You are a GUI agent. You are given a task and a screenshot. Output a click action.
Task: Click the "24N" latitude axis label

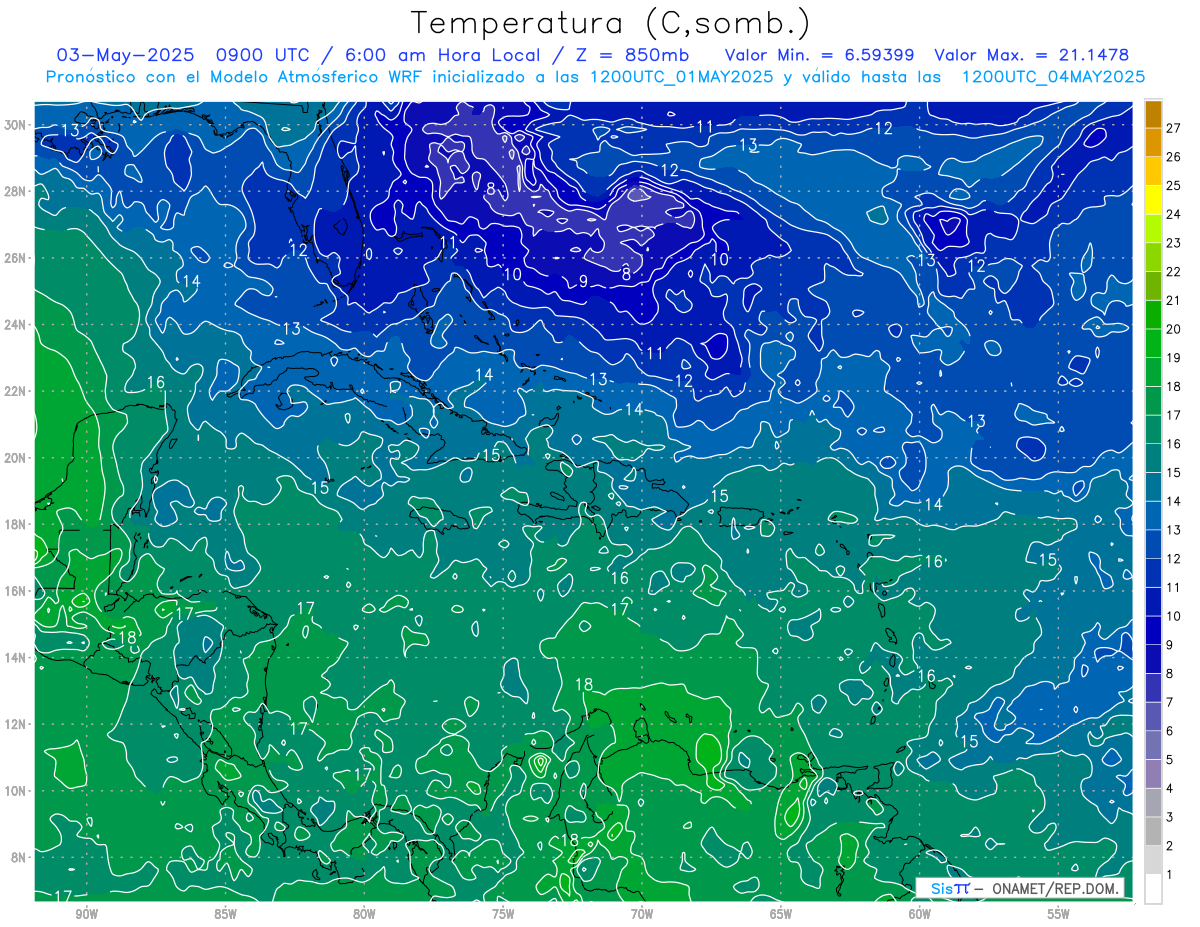tap(16, 325)
